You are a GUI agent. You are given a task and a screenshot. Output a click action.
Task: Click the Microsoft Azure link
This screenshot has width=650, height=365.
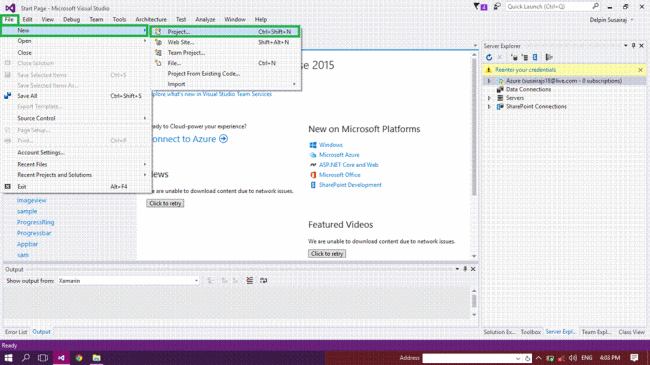[339, 155]
